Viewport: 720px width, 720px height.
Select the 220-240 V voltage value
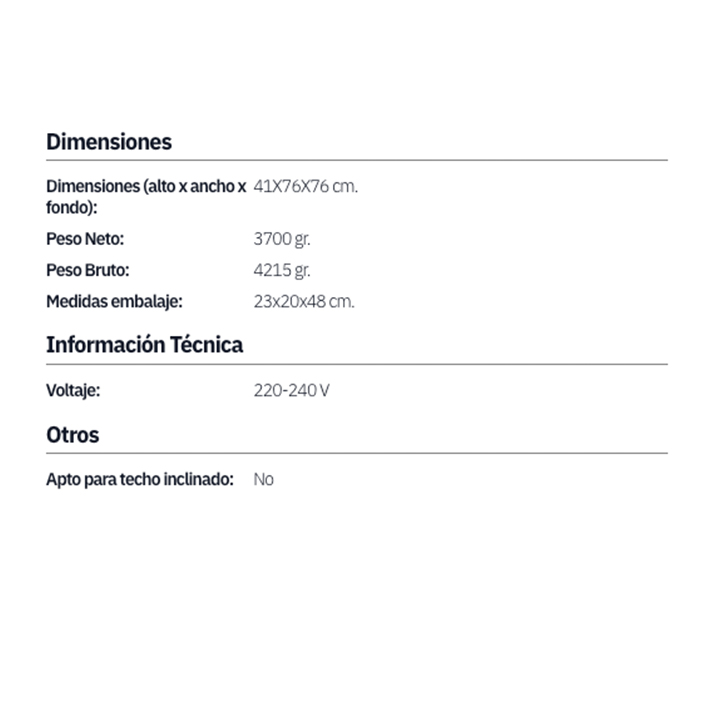[291, 390]
